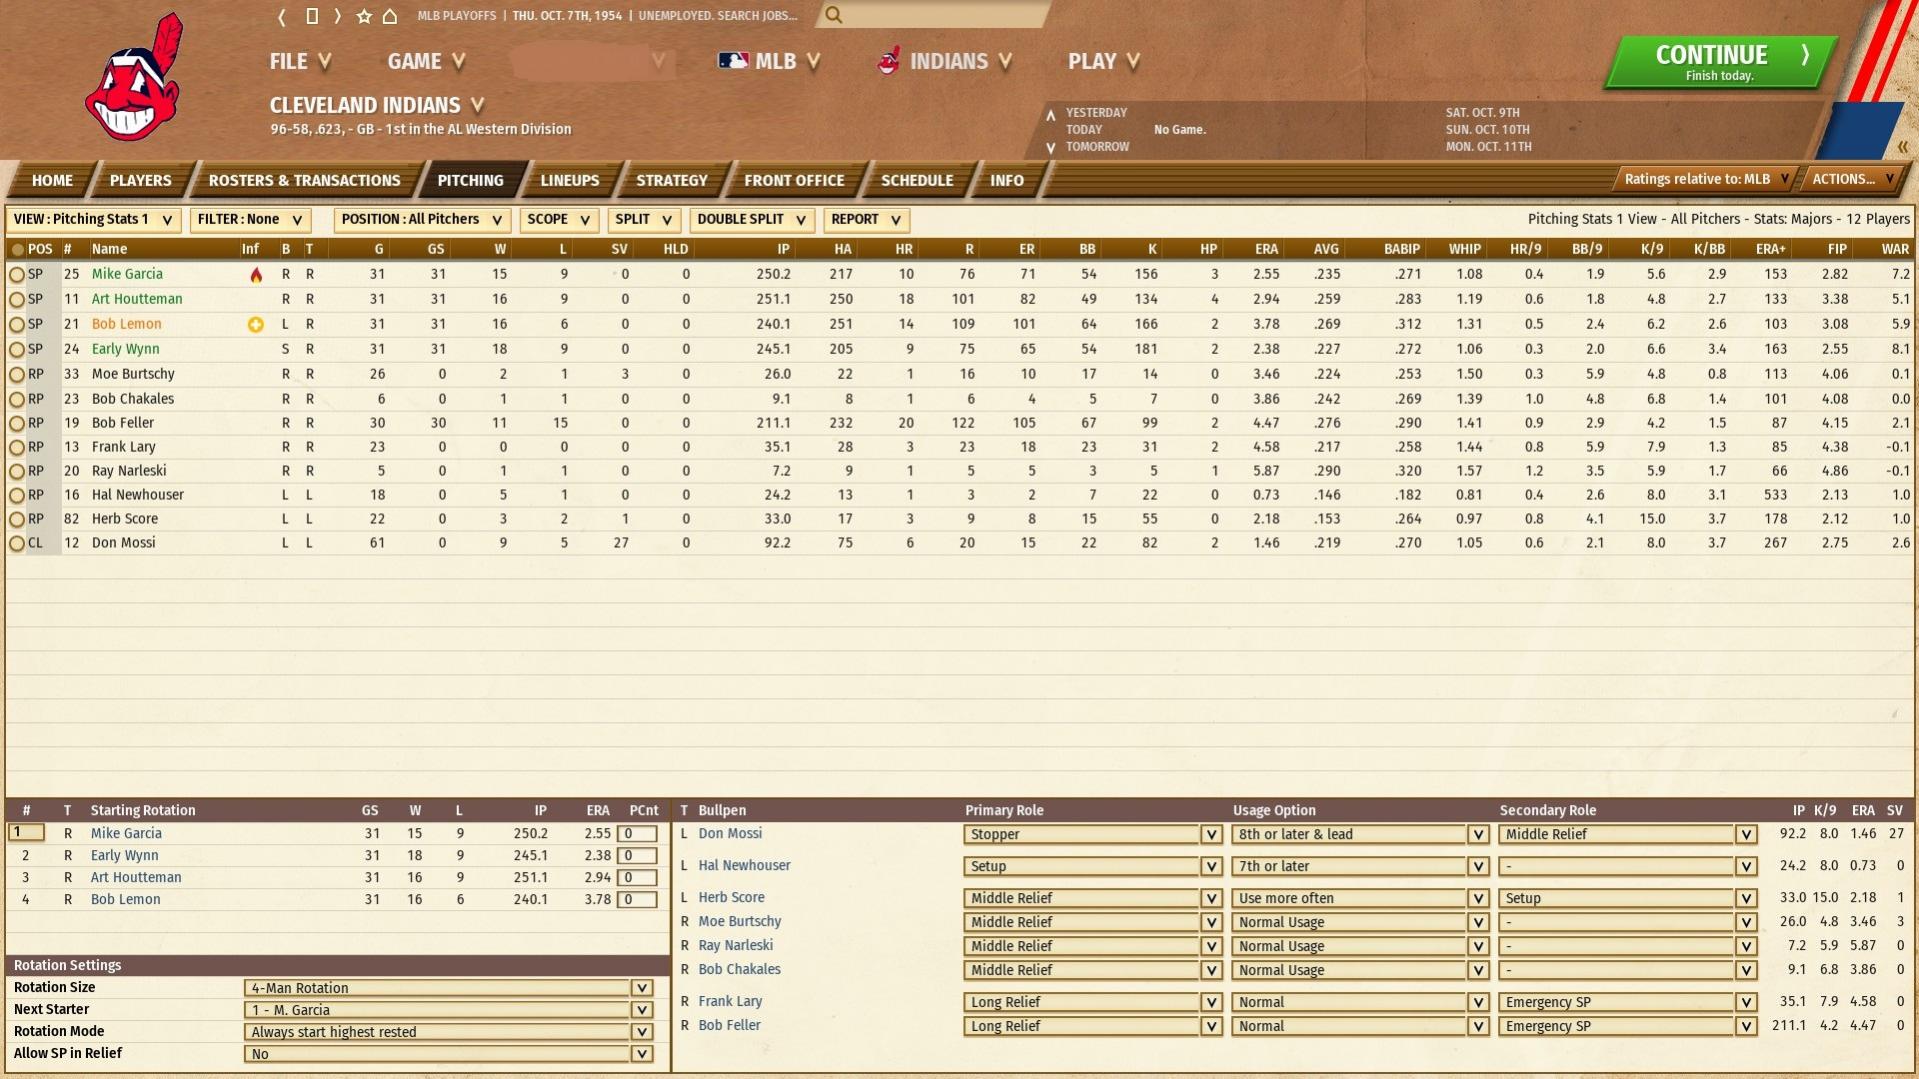
Task: Select Hal Newhouser's row radio circle
Action: click(17, 495)
